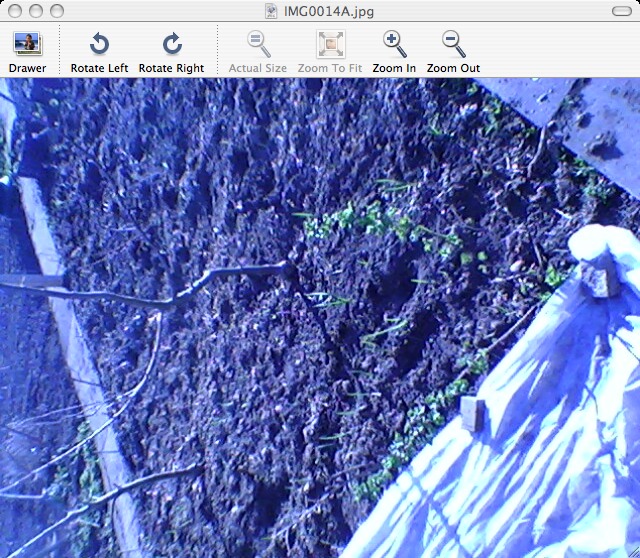Click the Zoom To Fit icon
This screenshot has width=640, height=558.
pyautogui.click(x=331, y=44)
